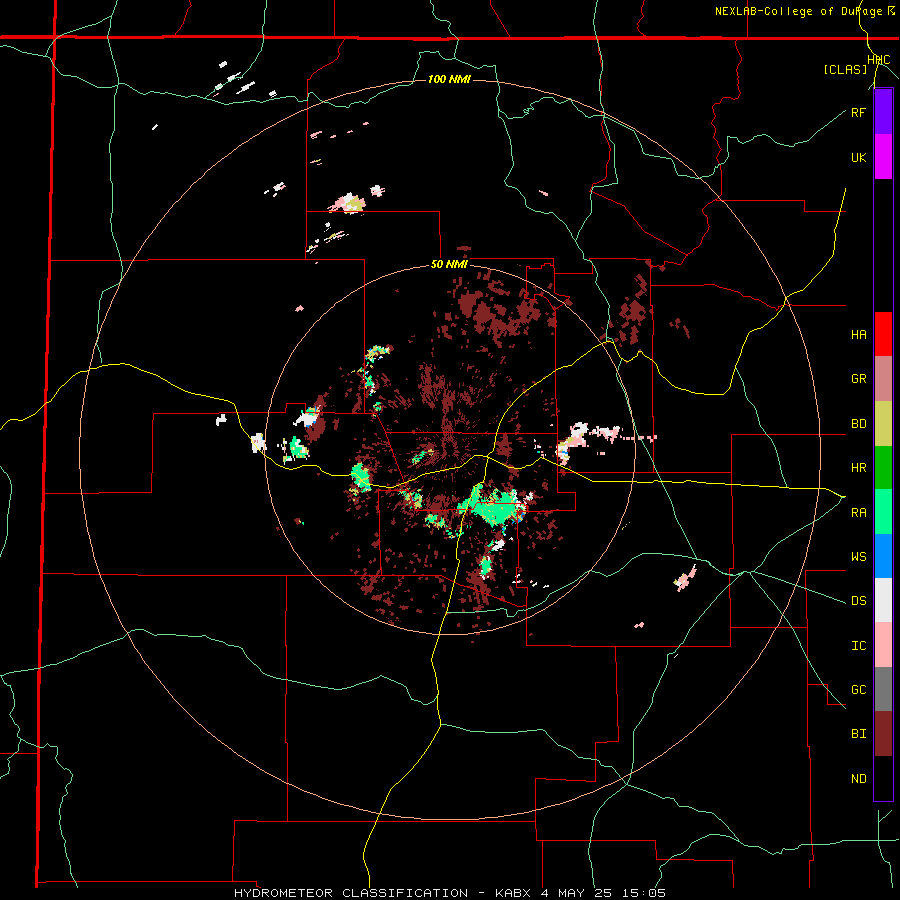Click the HR legend label text
Screen dimensions: 900x900
click(x=858, y=468)
